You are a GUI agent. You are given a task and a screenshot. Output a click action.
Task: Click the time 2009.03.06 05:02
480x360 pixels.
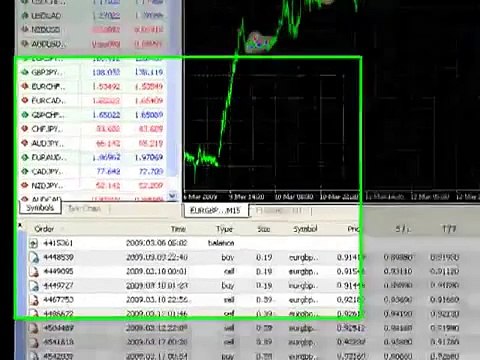(156, 243)
